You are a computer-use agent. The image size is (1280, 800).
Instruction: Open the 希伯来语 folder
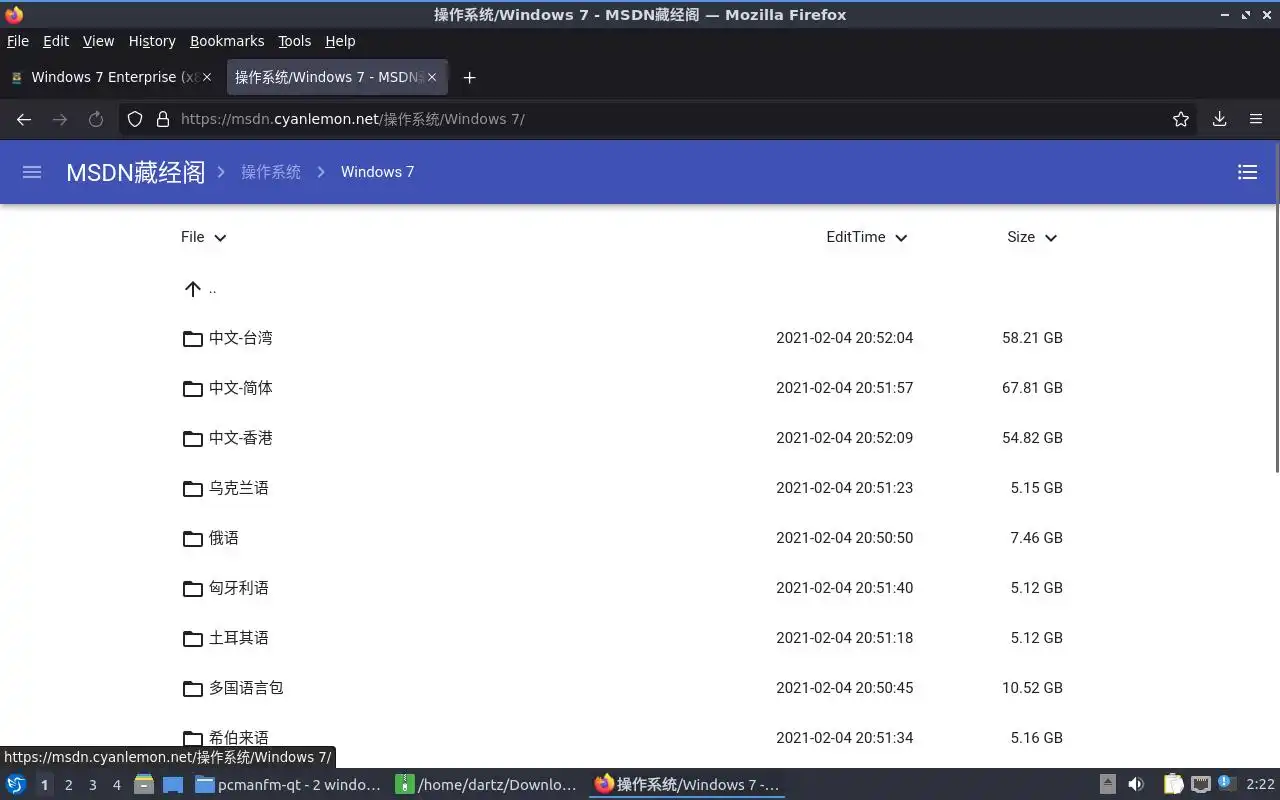click(239, 738)
